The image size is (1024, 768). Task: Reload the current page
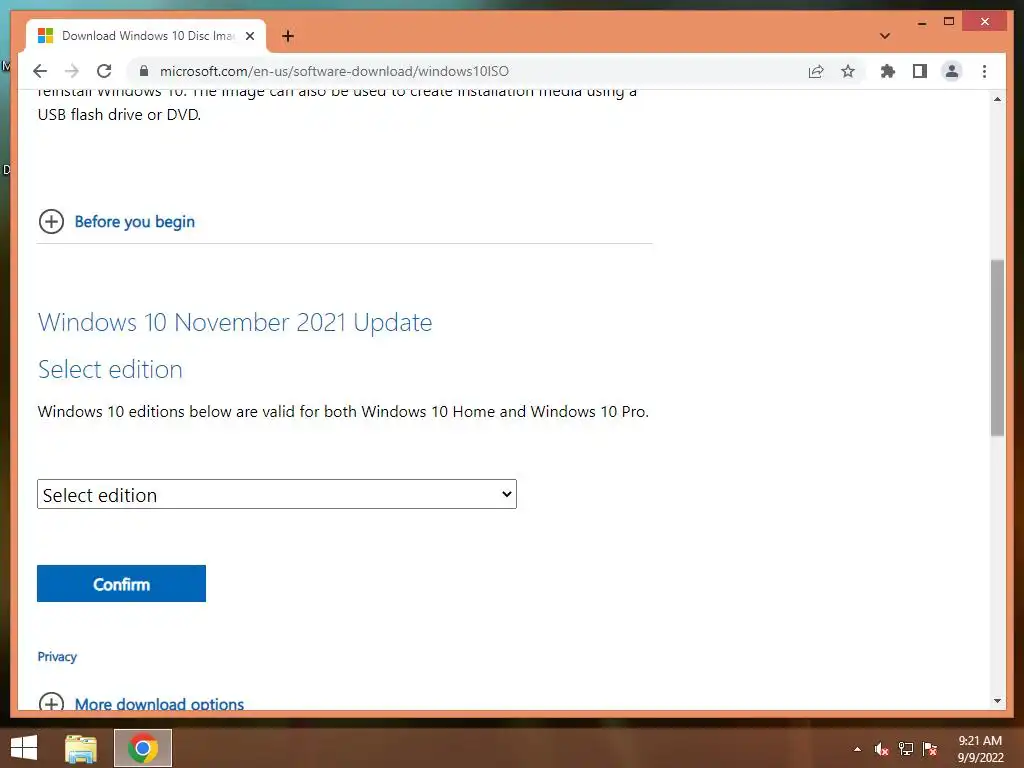coord(104,71)
